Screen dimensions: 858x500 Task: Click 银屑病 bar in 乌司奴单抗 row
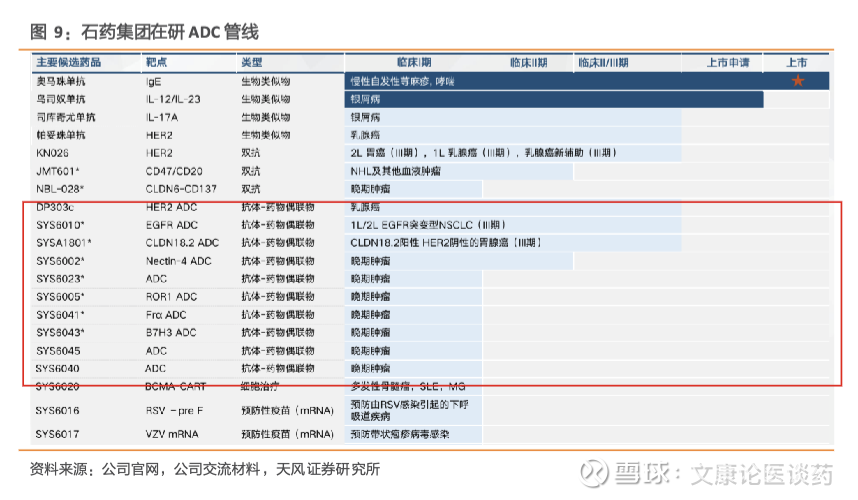point(554,99)
